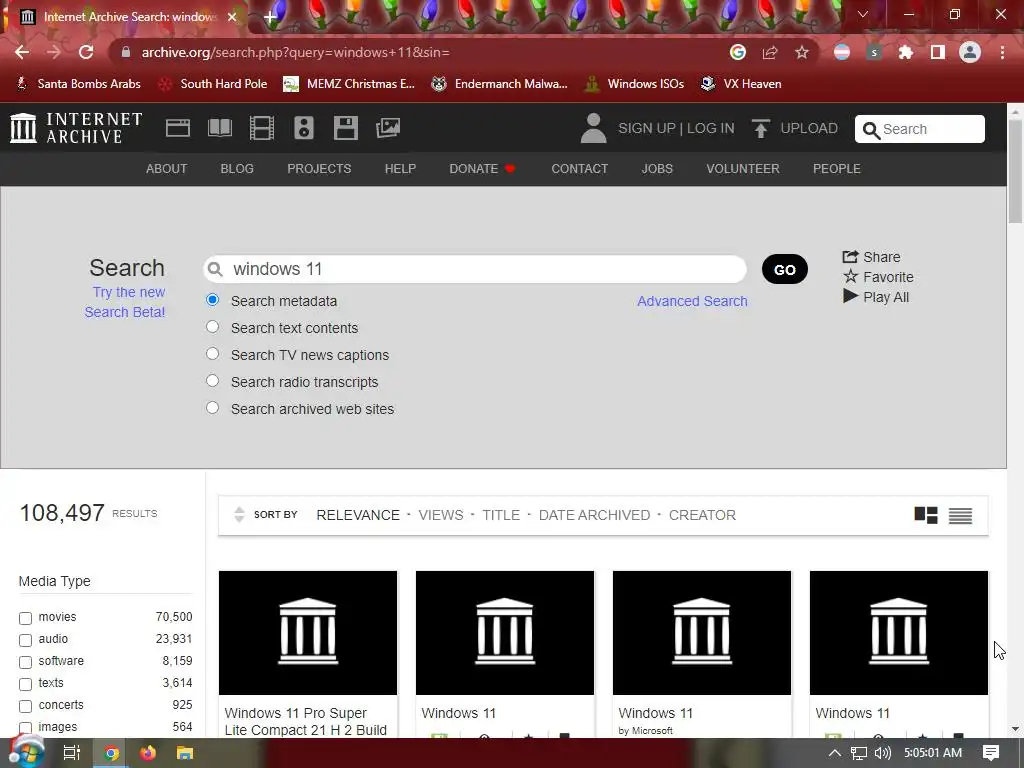The image size is (1024, 768).
Task: Open the Internet Archive home logo
Action: (x=76, y=128)
